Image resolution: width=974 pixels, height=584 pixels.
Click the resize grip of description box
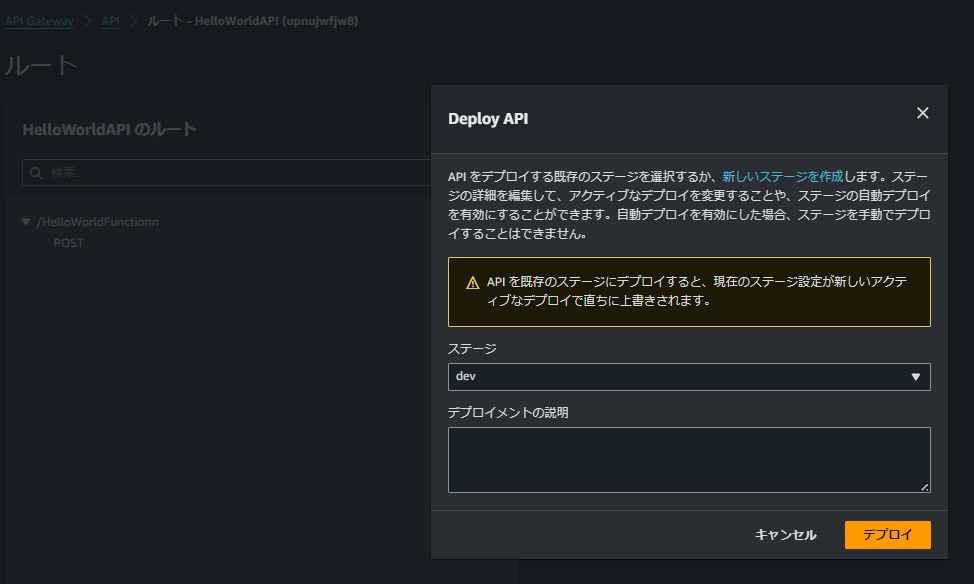coord(924,487)
